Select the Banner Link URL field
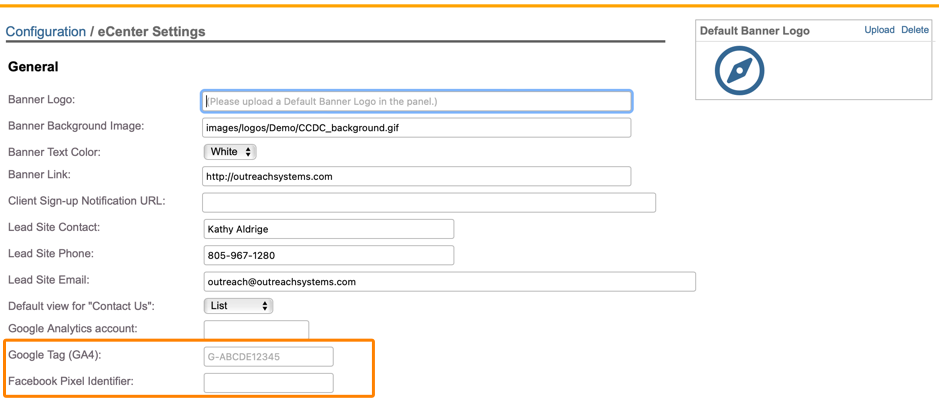 417,177
